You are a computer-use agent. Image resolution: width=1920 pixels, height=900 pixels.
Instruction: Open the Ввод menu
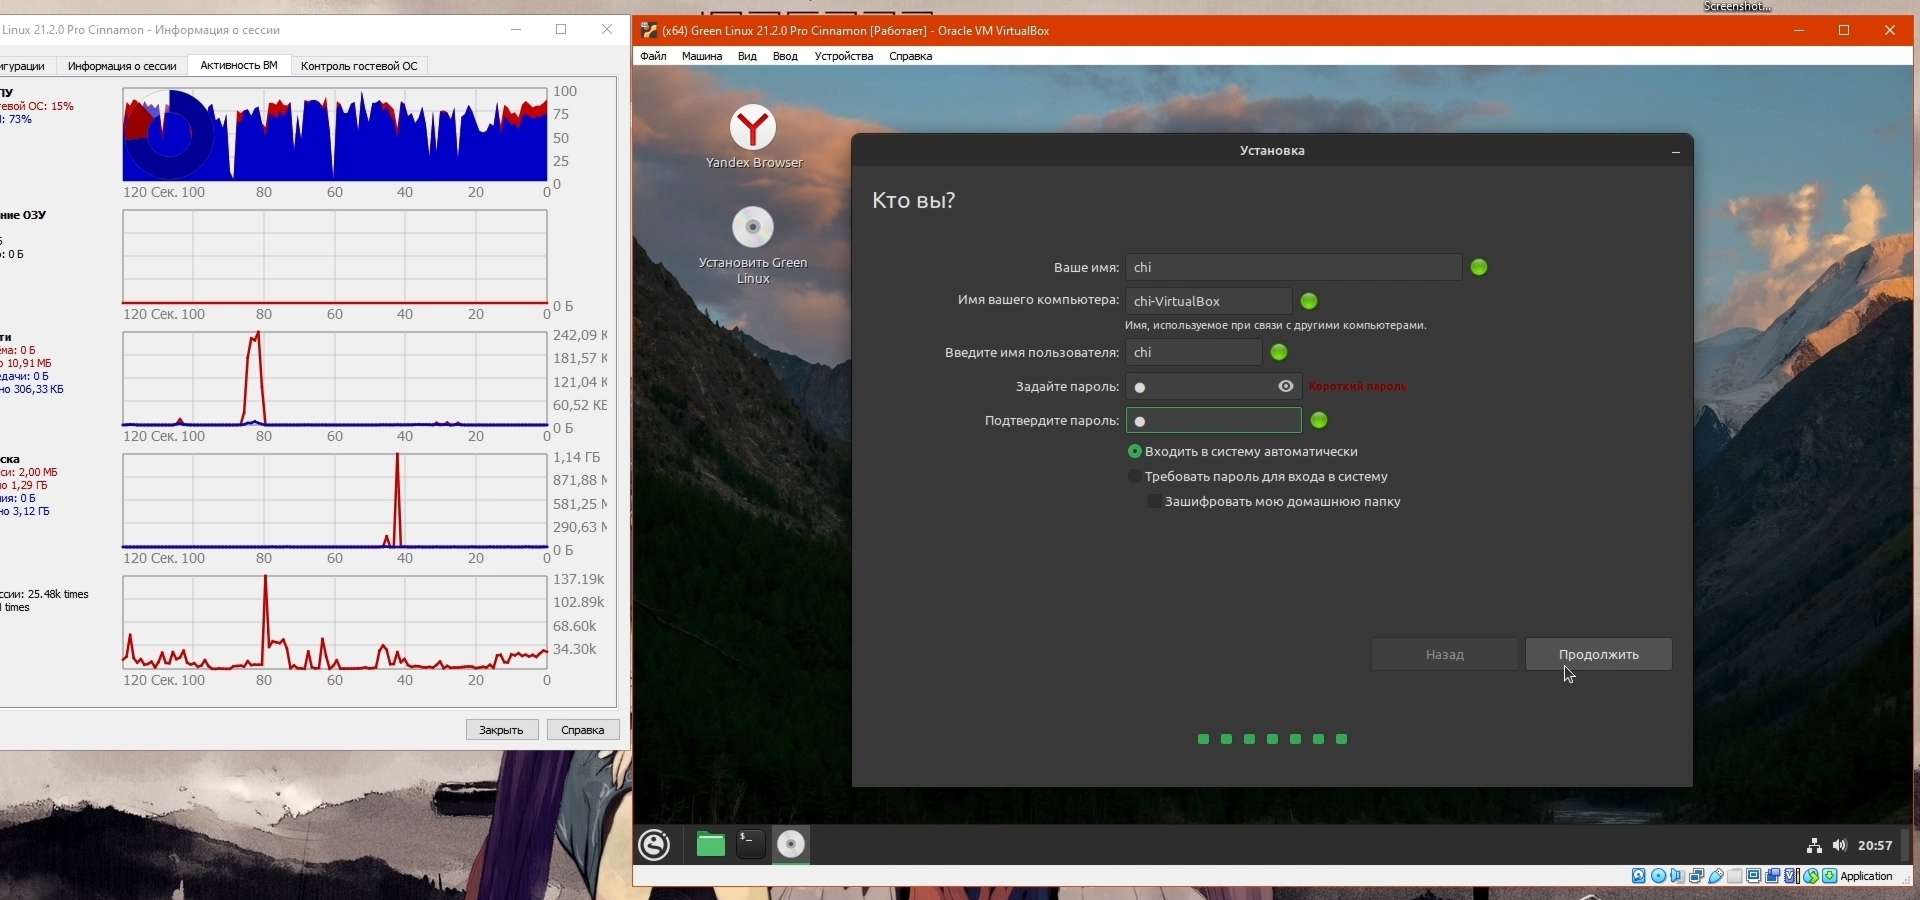[x=785, y=56]
